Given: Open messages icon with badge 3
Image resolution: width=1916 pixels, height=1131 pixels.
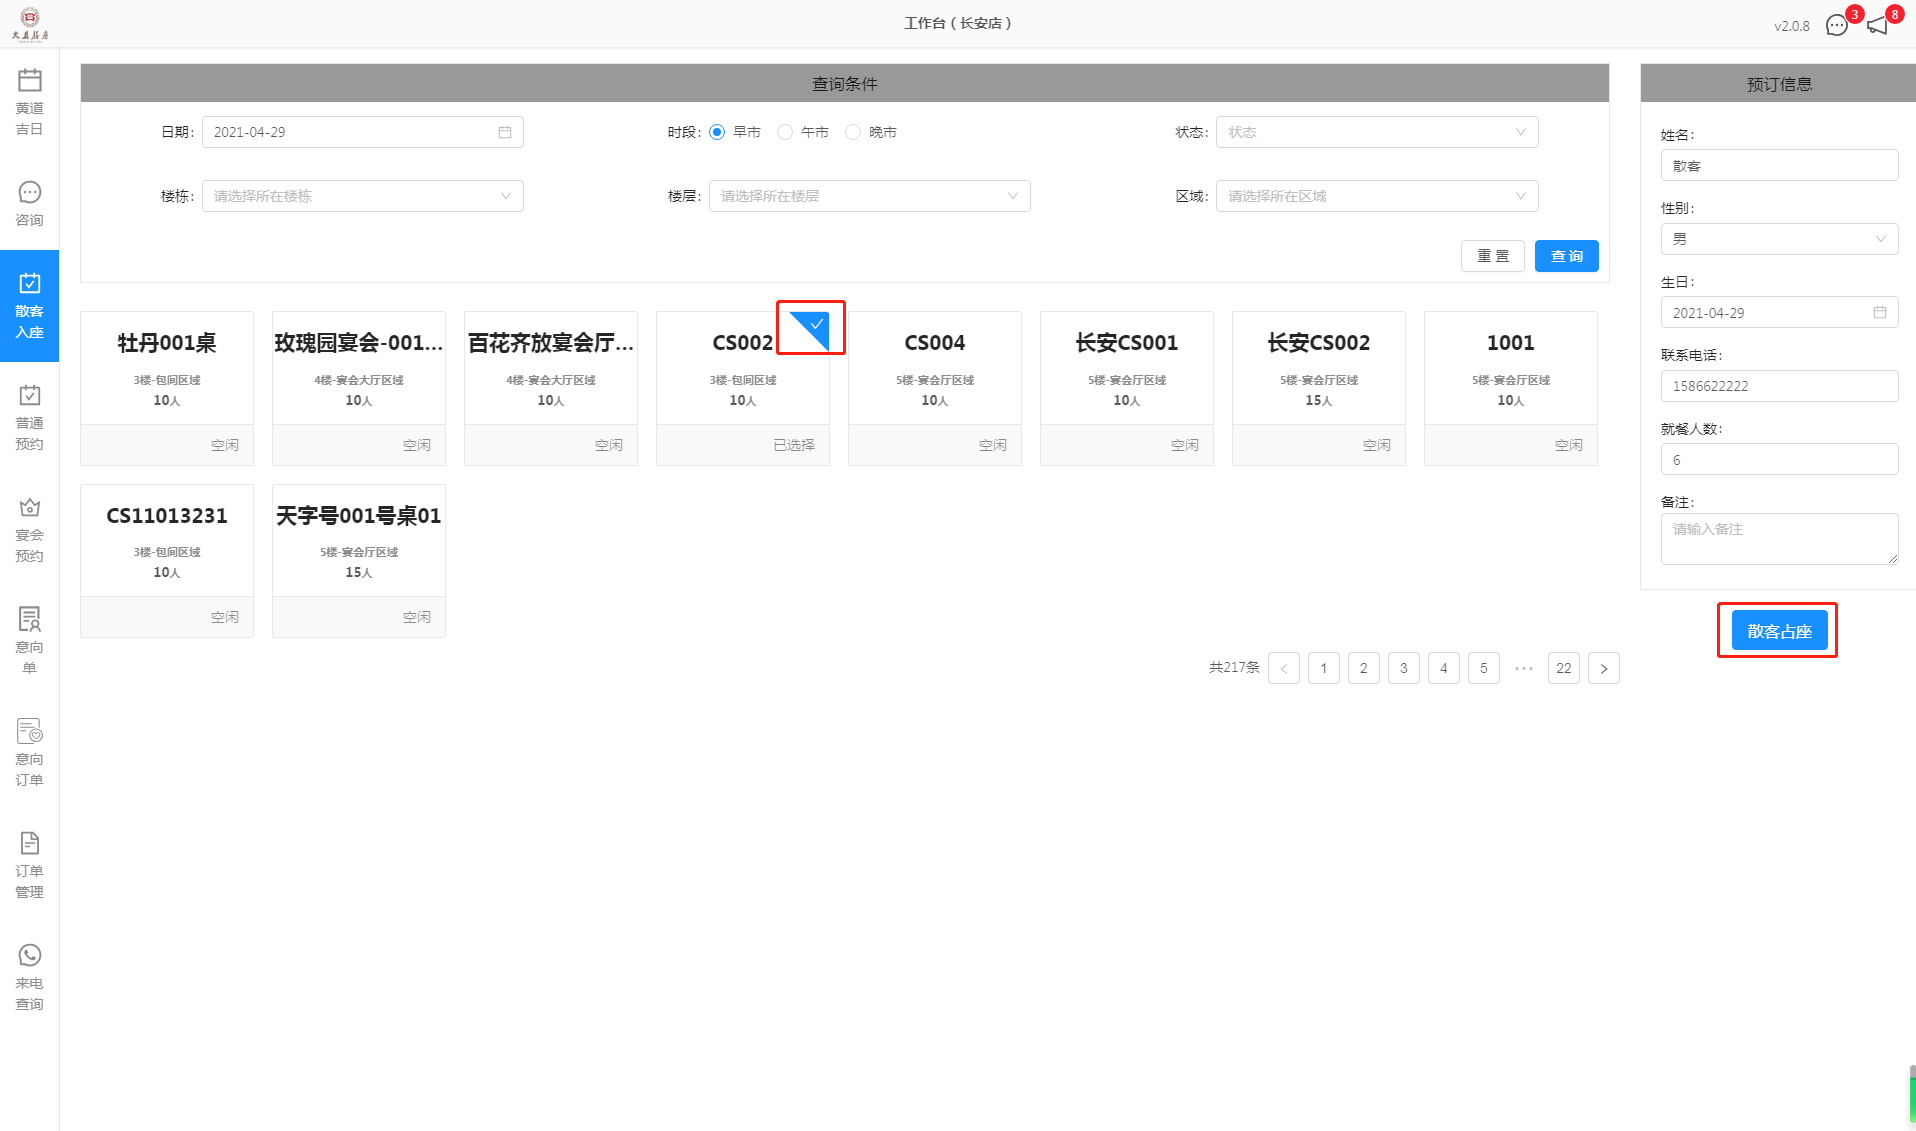Looking at the screenshot, I should point(1837,25).
